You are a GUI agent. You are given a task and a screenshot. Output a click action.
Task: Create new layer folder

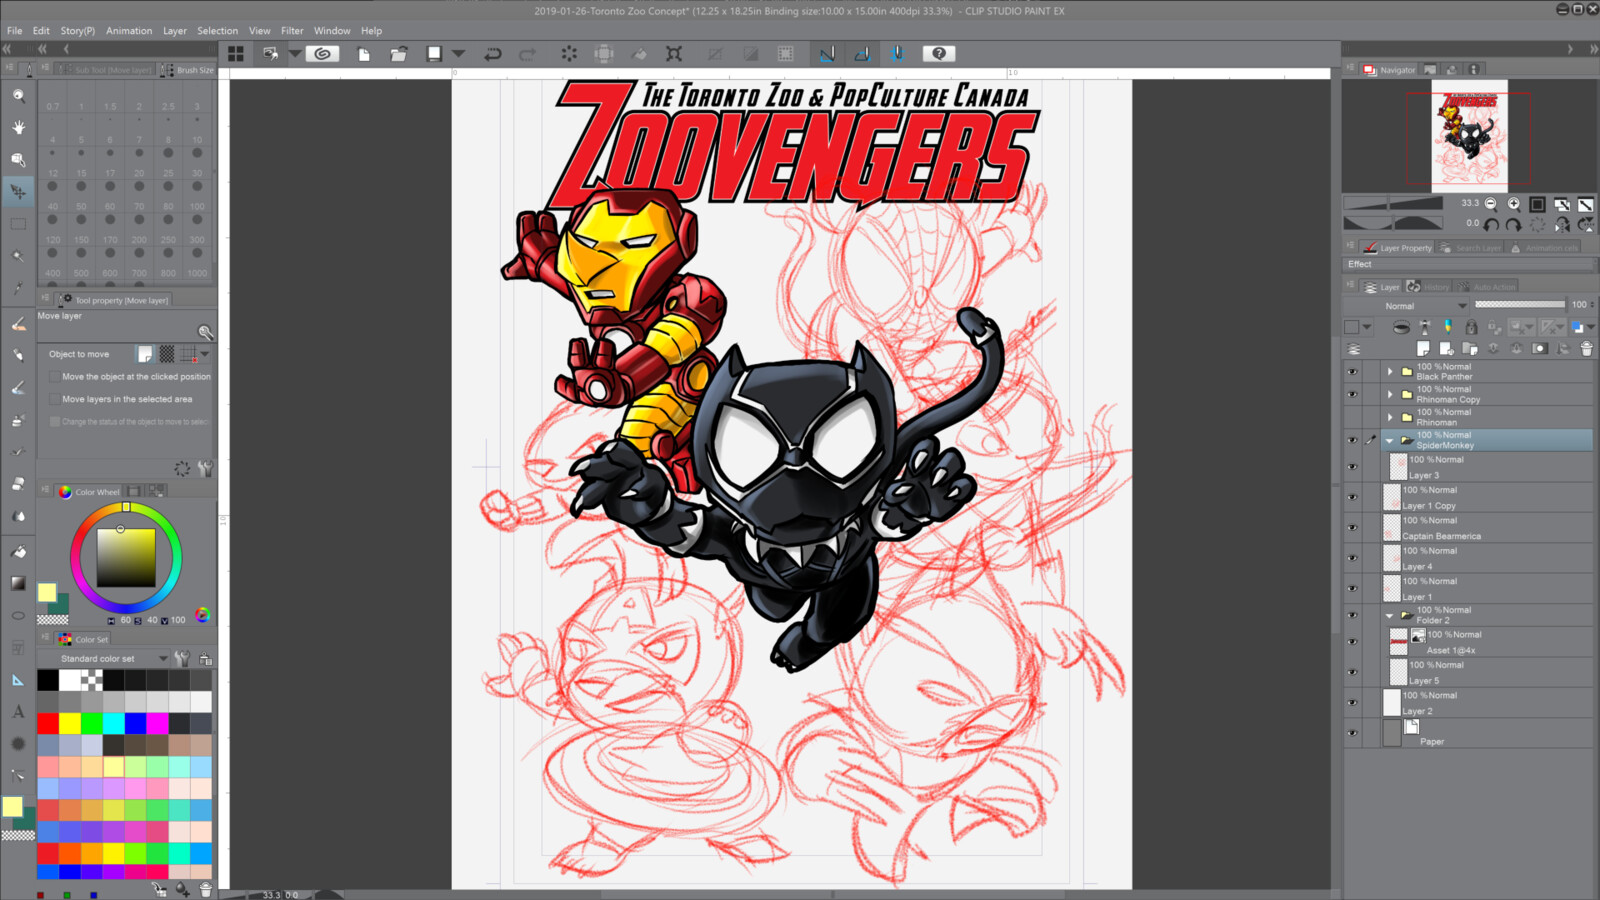coord(1470,349)
